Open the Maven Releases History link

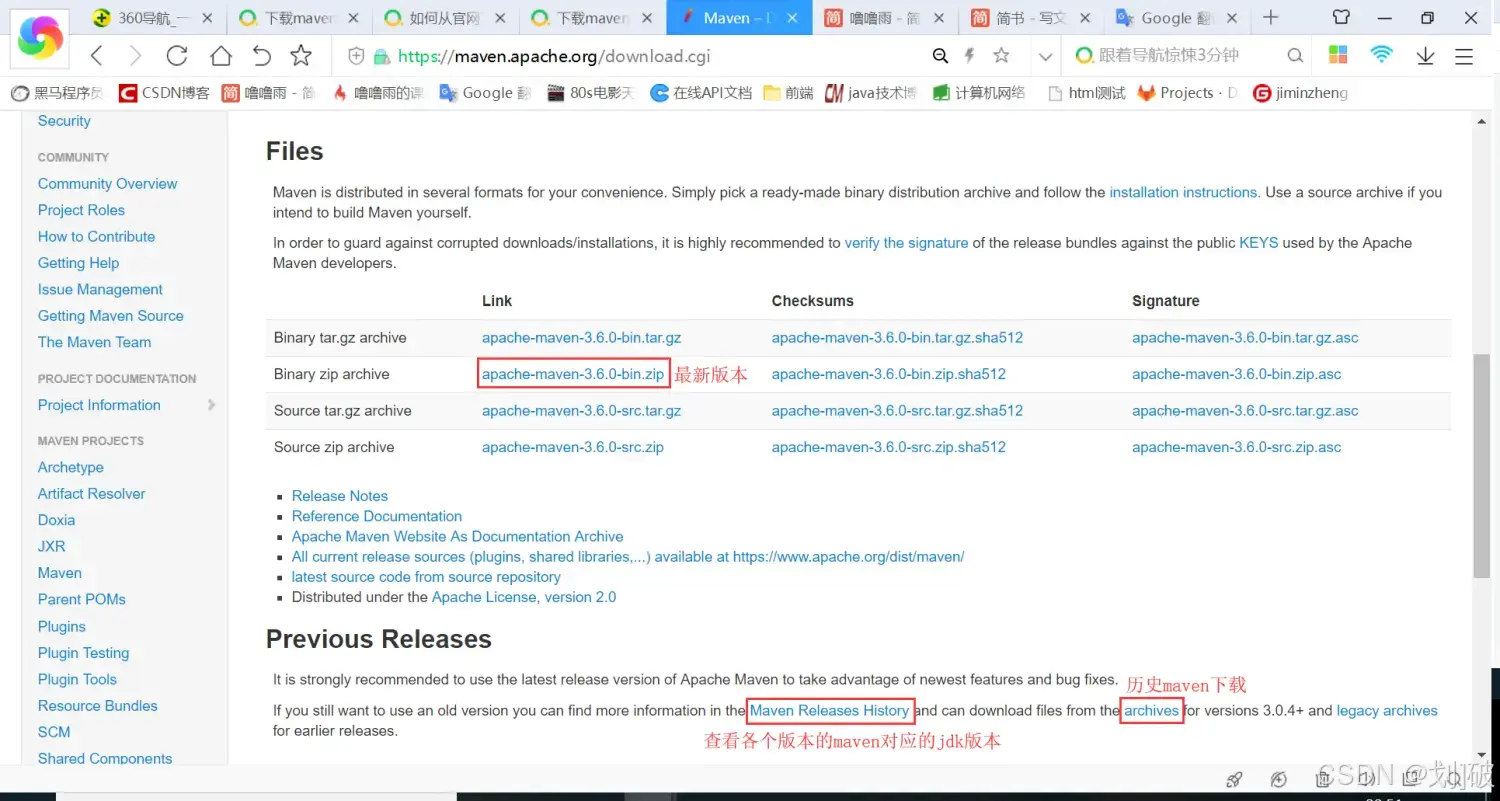829,711
